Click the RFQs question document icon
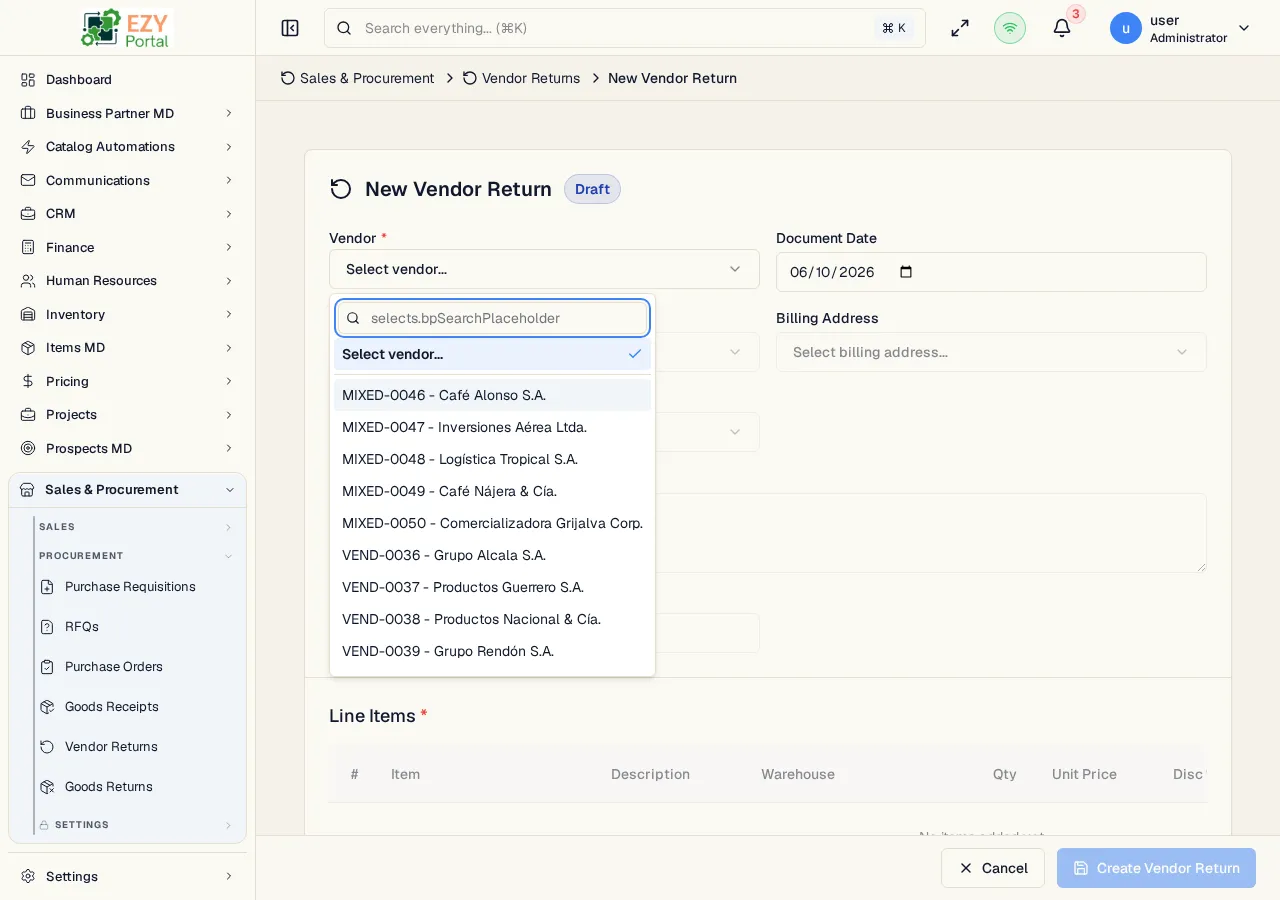Image resolution: width=1280 pixels, height=900 pixels. click(47, 627)
